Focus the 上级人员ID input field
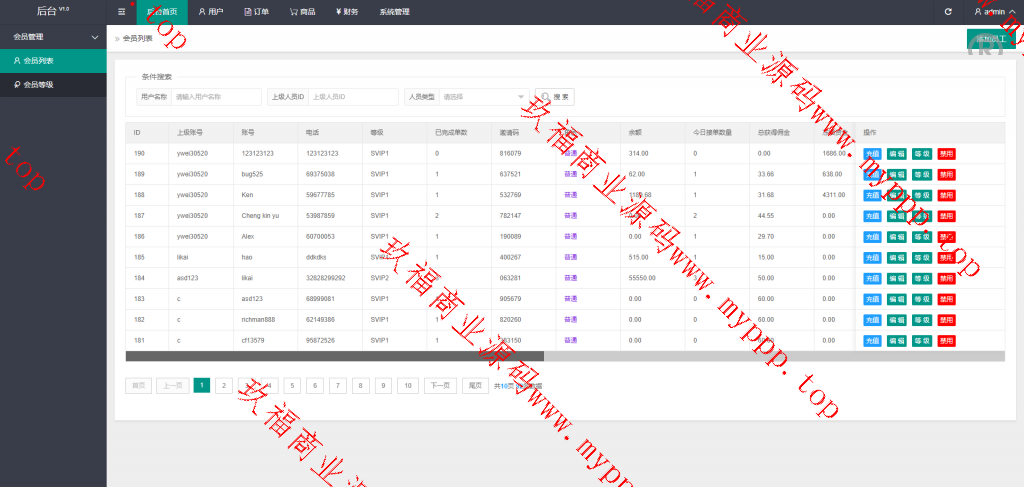 pos(353,97)
